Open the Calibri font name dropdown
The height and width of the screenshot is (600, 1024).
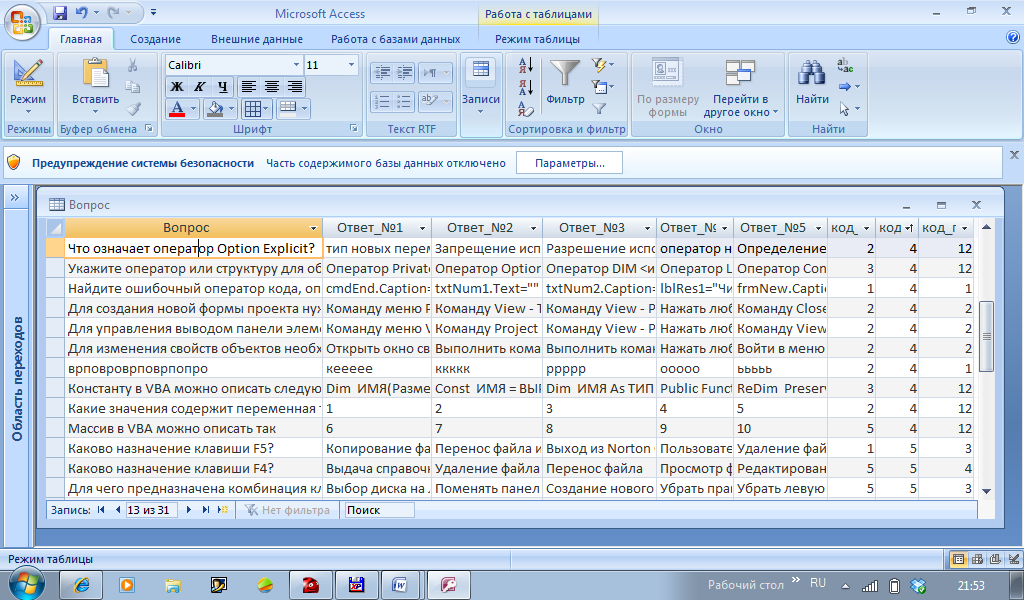click(296, 65)
